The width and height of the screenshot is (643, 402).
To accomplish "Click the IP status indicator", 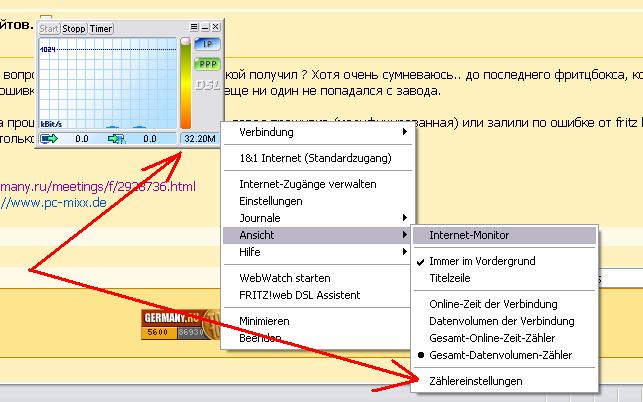I will (x=207, y=44).
